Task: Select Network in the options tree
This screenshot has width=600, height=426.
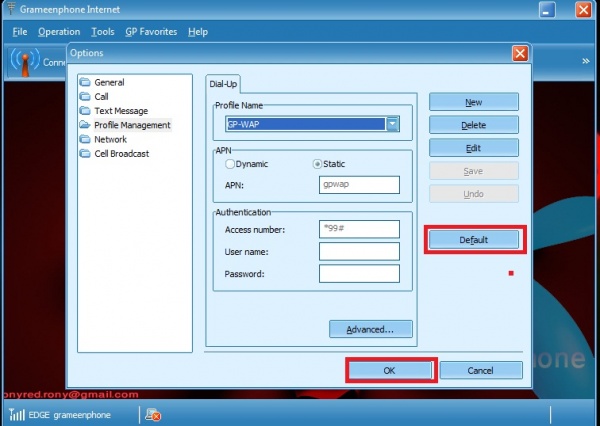Action: pos(111,139)
